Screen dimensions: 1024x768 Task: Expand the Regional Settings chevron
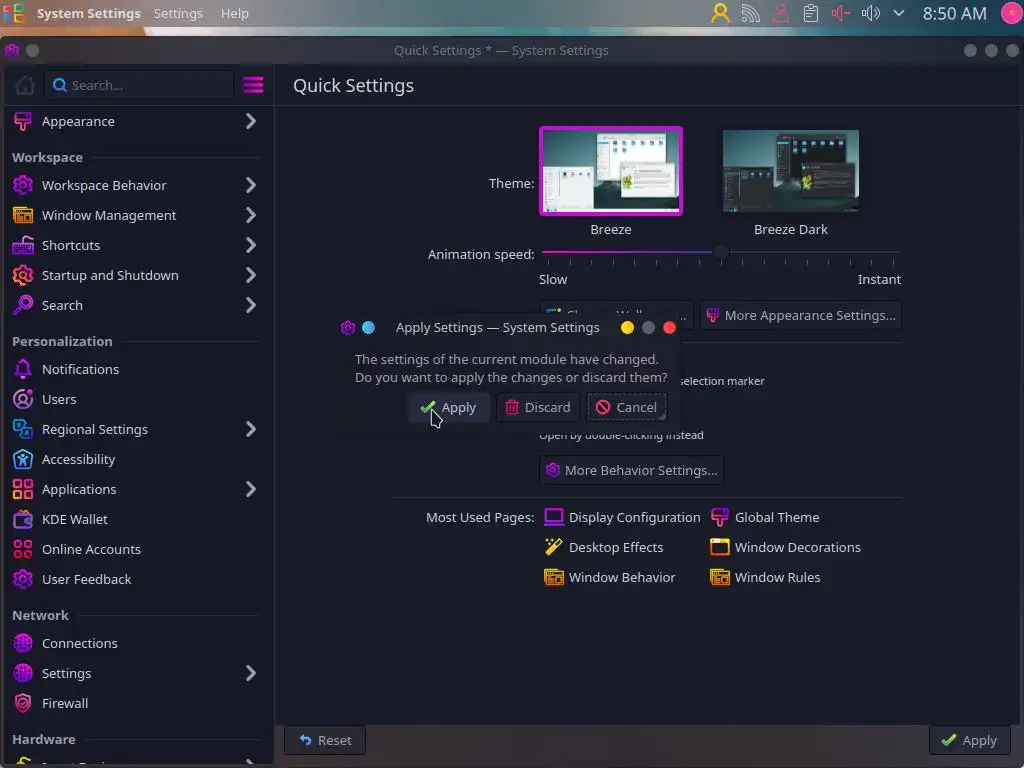pyautogui.click(x=251, y=430)
